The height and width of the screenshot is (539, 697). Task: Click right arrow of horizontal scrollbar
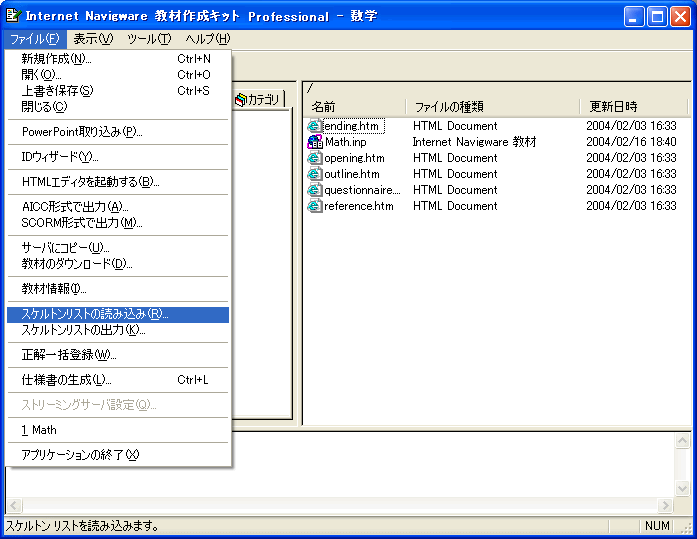click(x=665, y=505)
